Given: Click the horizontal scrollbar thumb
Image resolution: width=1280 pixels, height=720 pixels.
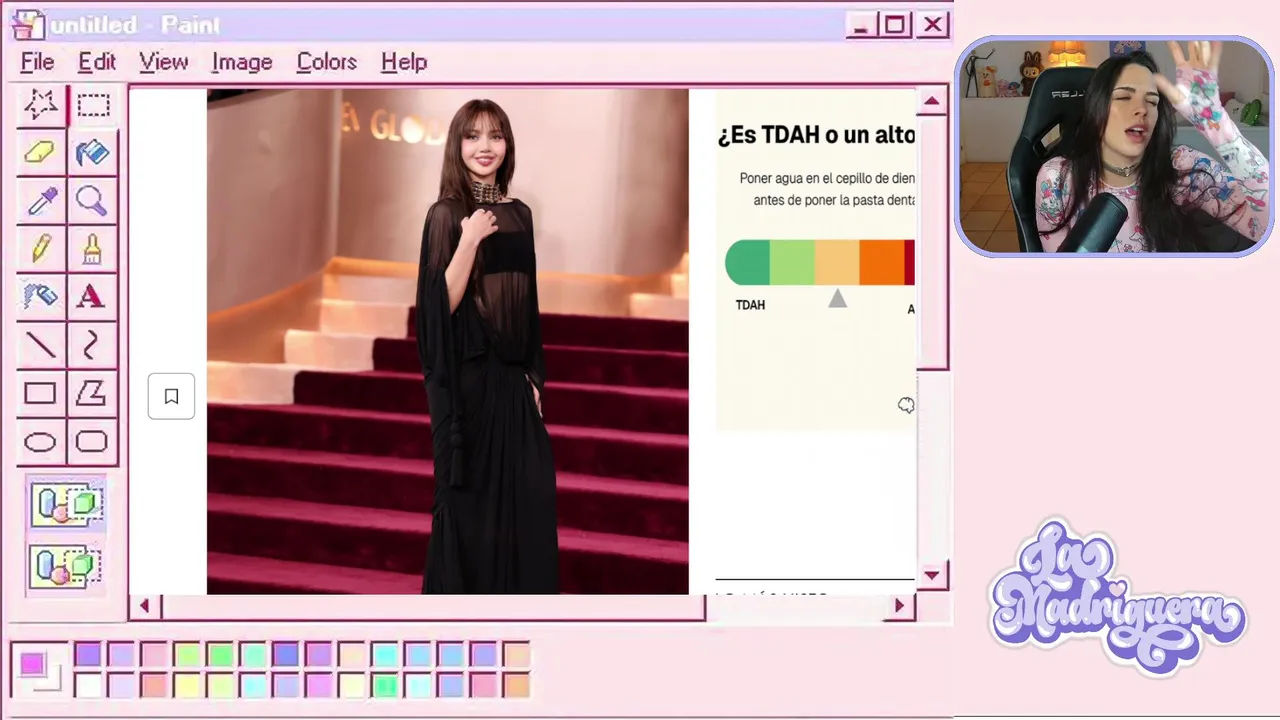Looking at the screenshot, I should coord(435,607).
